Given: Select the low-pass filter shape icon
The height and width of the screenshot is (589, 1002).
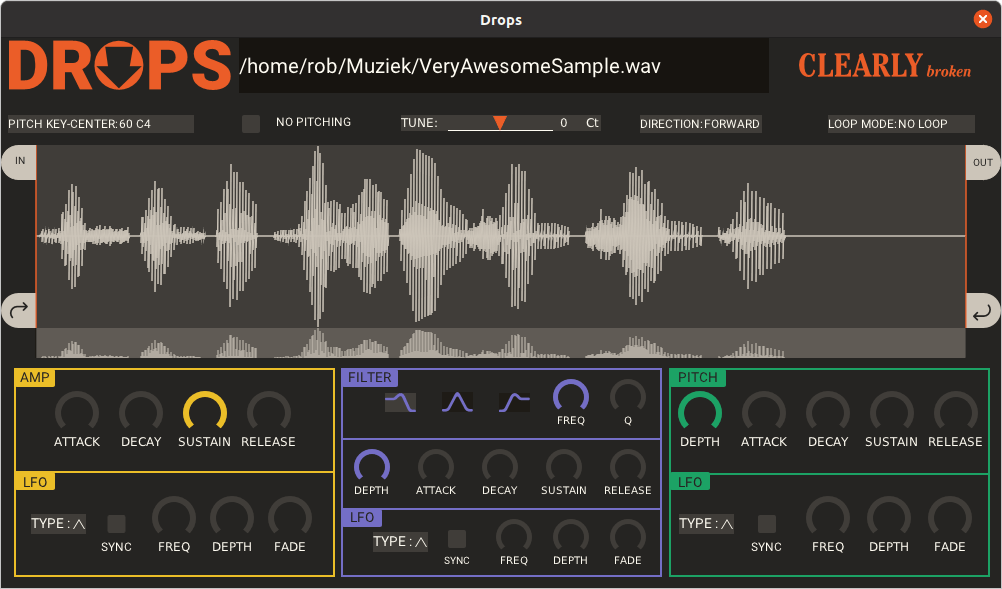Looking at the screenshot, I should point(400,402).
